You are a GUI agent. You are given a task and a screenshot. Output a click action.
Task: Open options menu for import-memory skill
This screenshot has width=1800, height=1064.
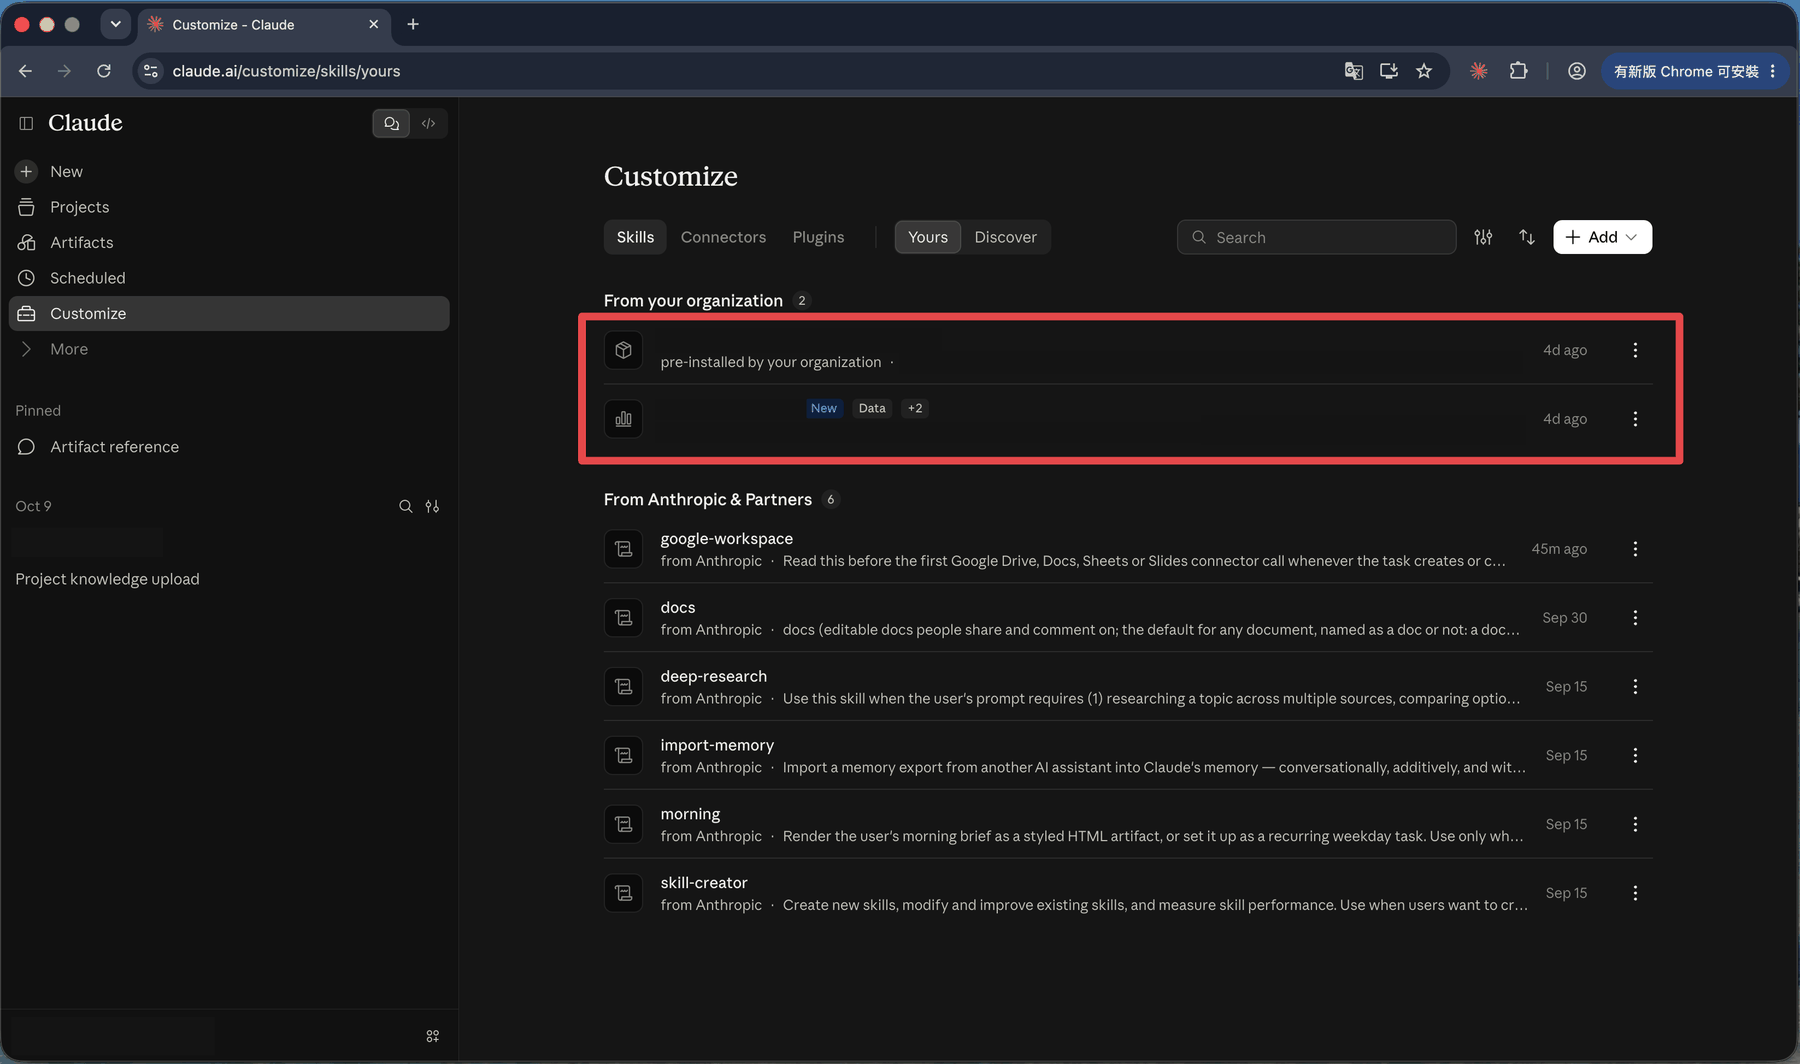click(x=1635, y=756)
